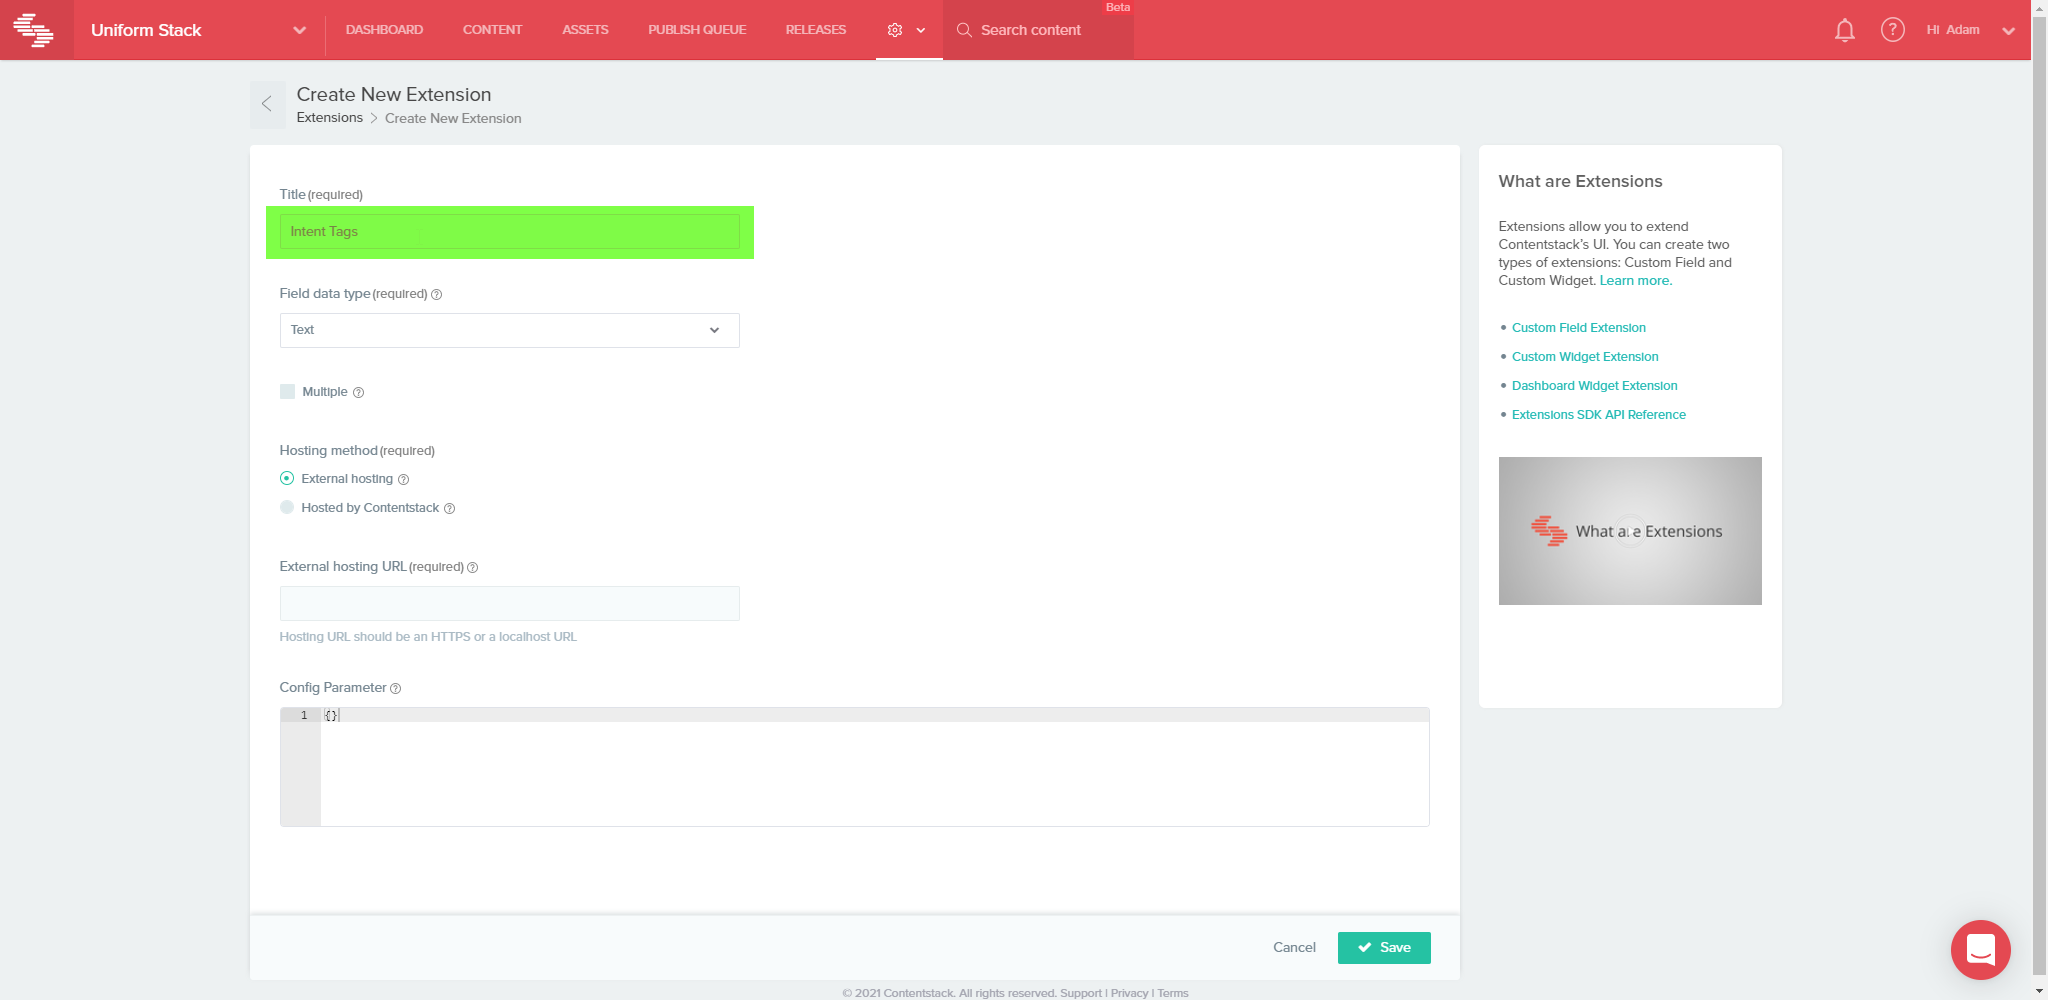Open the notifications bell
This screenshot has width=2048, height=1000.
pos(1845,30)
